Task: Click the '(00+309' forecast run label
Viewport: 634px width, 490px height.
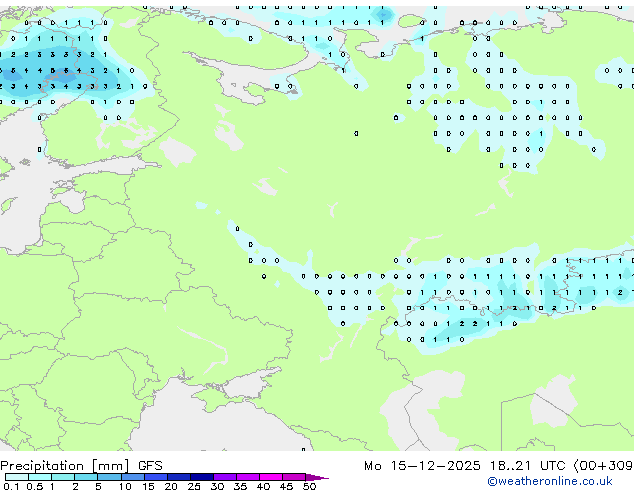Action: [603, 466]
